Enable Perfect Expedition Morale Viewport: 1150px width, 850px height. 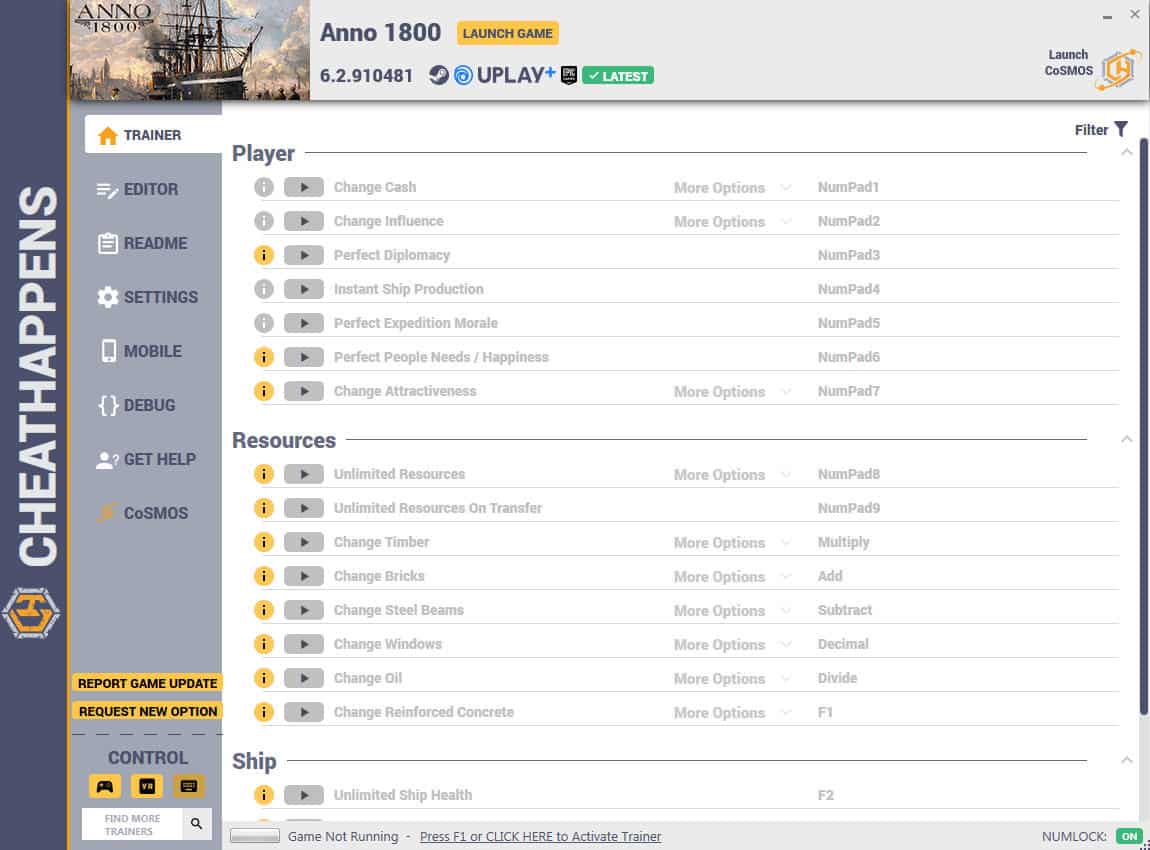[x=304, y=323]
